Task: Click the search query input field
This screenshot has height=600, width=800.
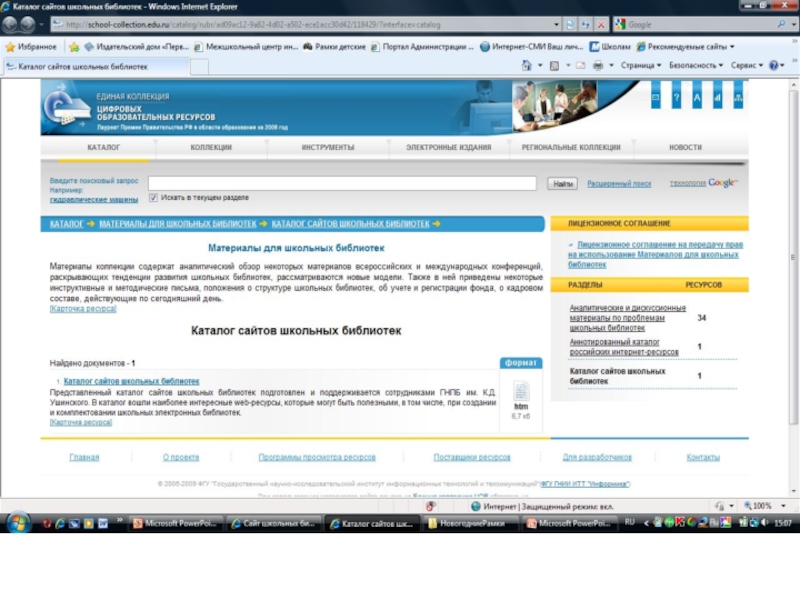Action: click(342, 184)
